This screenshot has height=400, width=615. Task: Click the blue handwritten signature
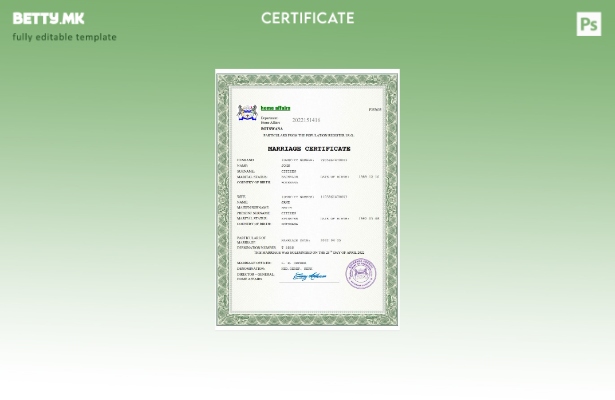point(309,277)
